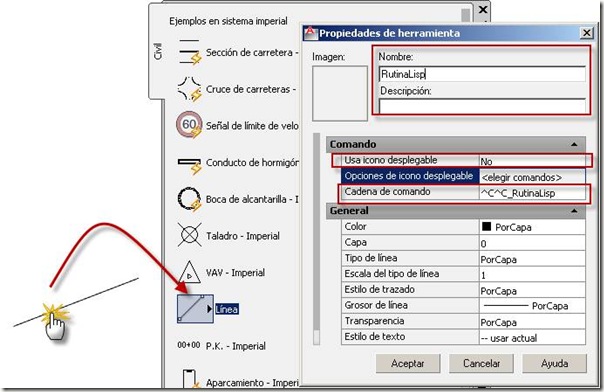Select the Sección de carretera tool icon
This screenshot has width=604, height=392.
(x=190, y=52)
